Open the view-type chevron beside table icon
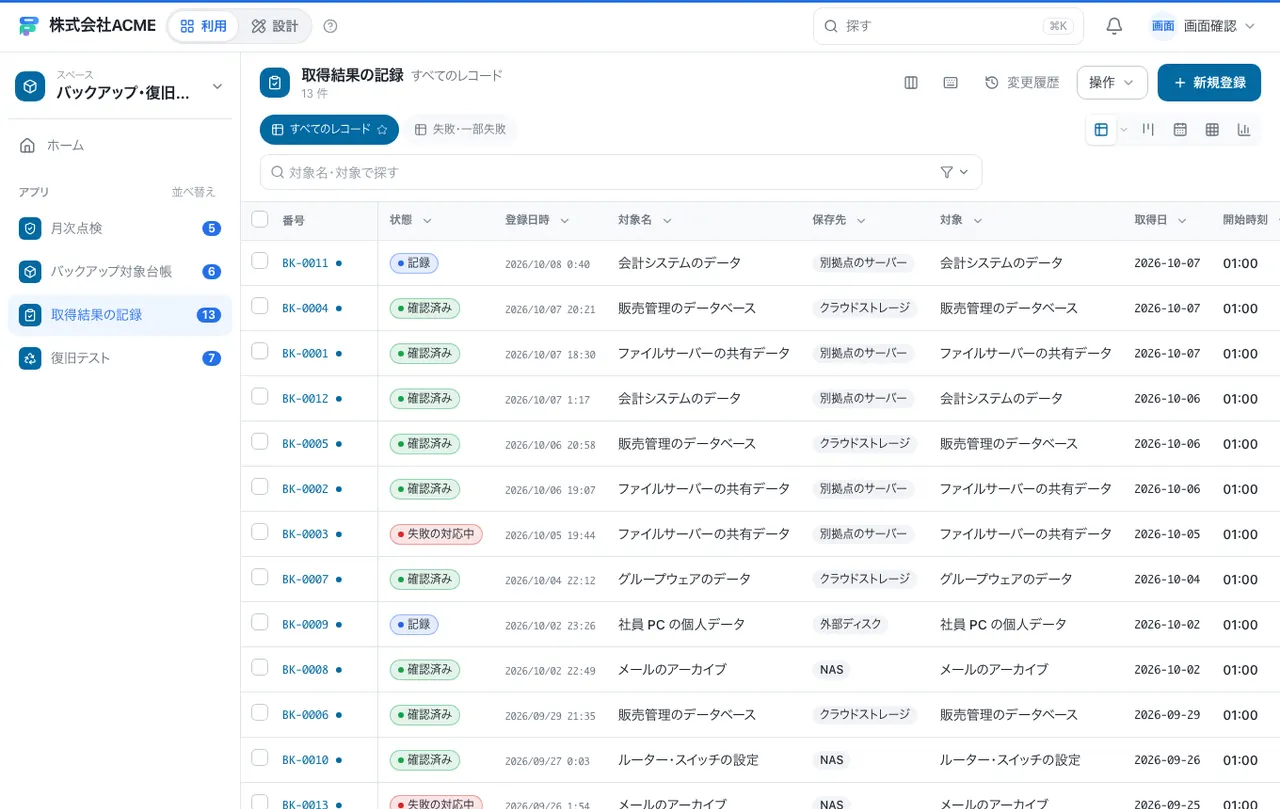Image resolution: width=1280 pixels, height=809 pixels. click(1124, 129)
